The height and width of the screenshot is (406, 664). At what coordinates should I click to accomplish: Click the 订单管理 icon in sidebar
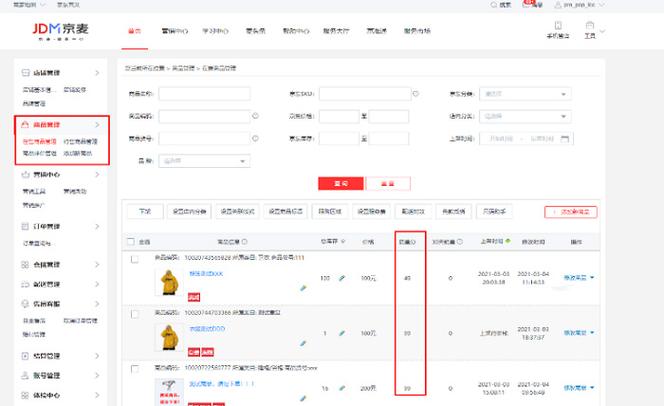(x=25, y=226)
